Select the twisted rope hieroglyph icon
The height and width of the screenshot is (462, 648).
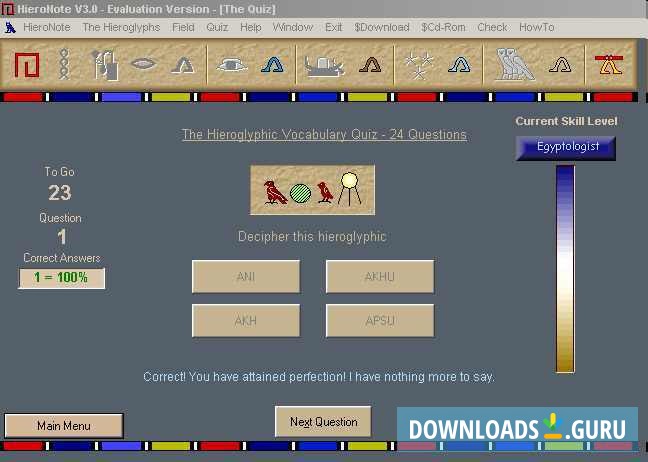pyautogui.click(x=64, y=64)
